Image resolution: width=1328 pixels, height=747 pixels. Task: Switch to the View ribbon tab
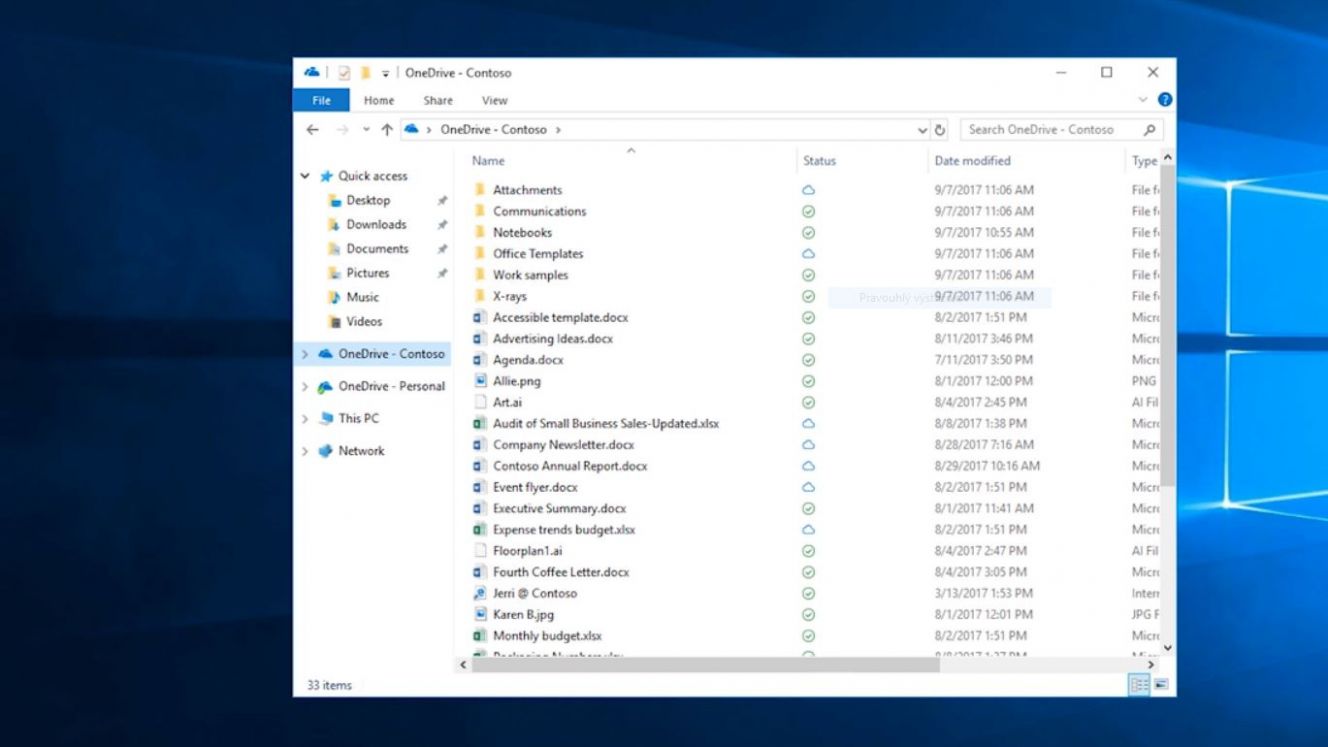click(x=495, y=100)
